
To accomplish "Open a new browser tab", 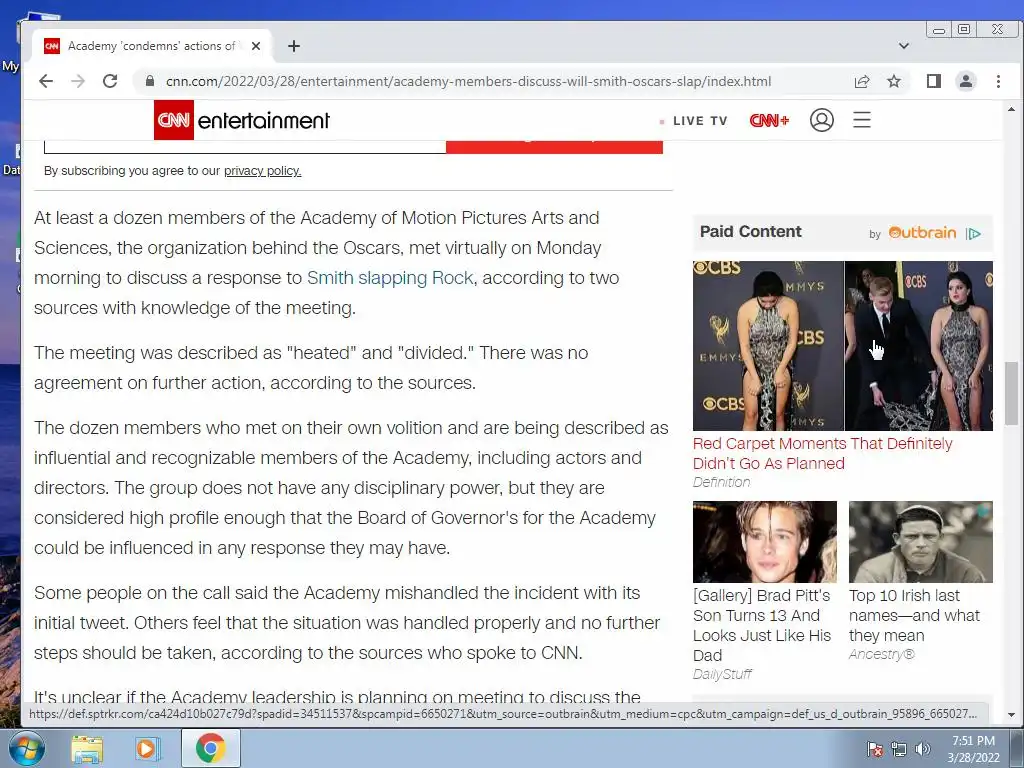I will [x=294, y=46].
